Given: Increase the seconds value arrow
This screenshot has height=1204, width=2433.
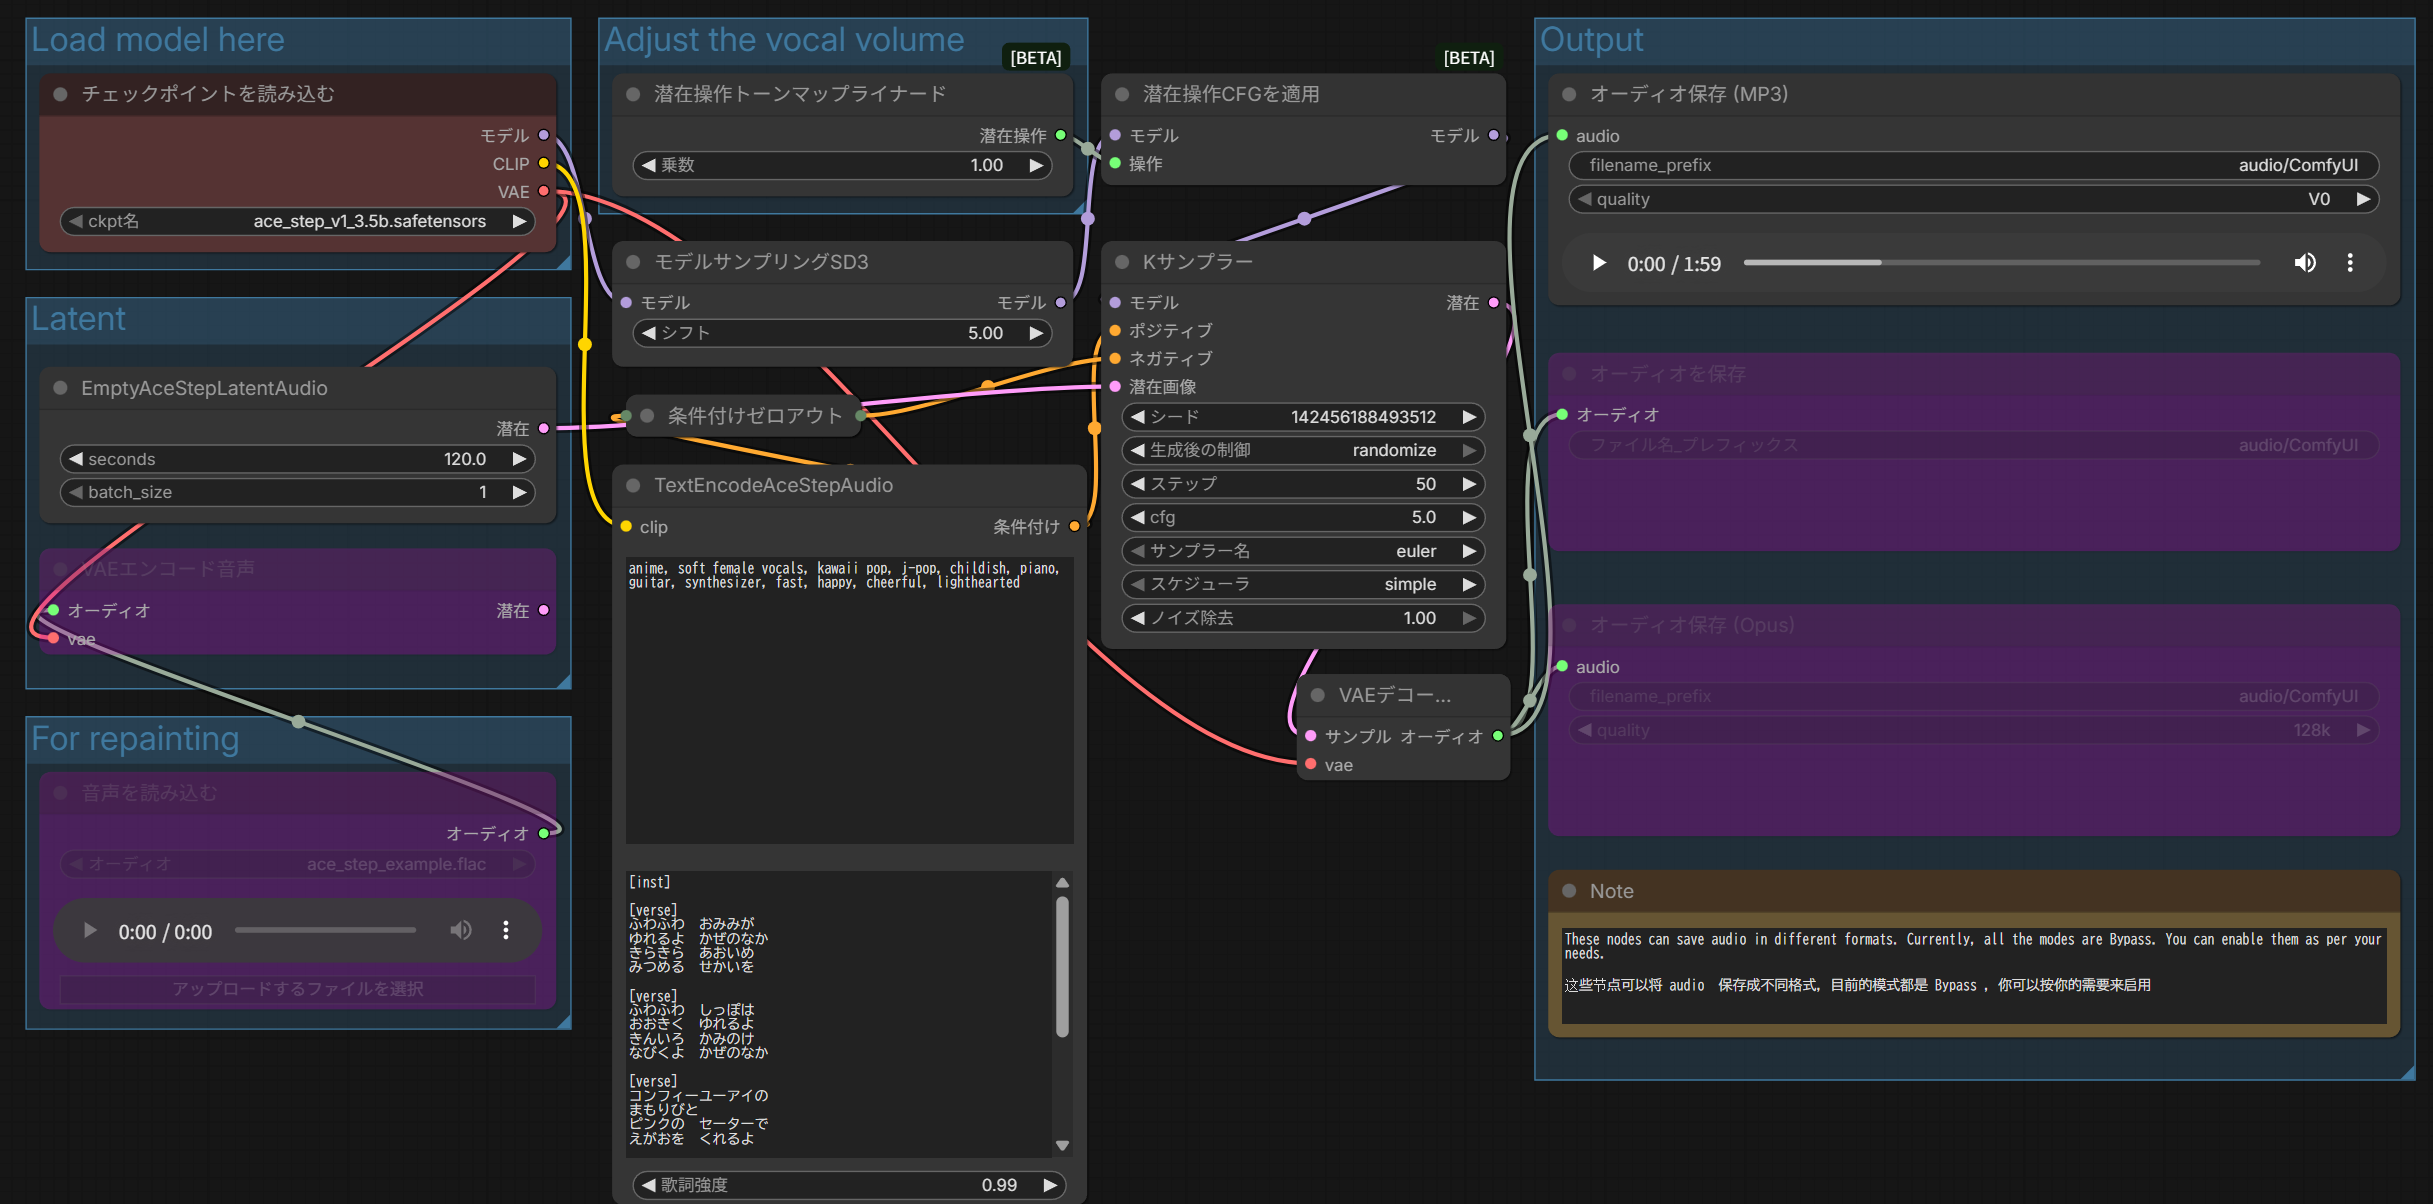Looking at the screenshot, I should coord(519,459).
